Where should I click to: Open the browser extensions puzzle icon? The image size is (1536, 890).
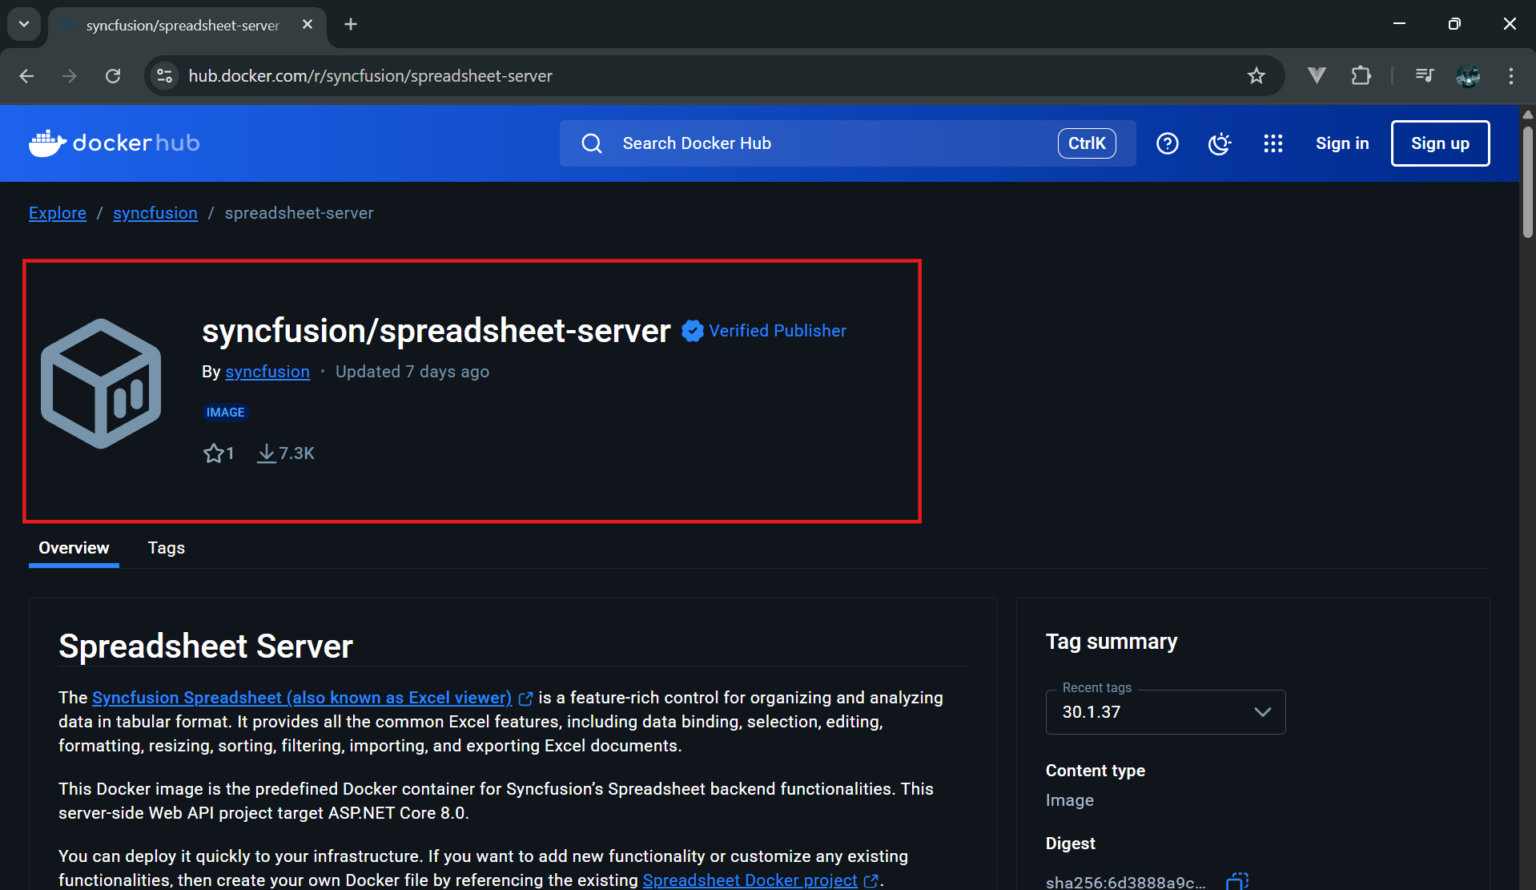1361,75
